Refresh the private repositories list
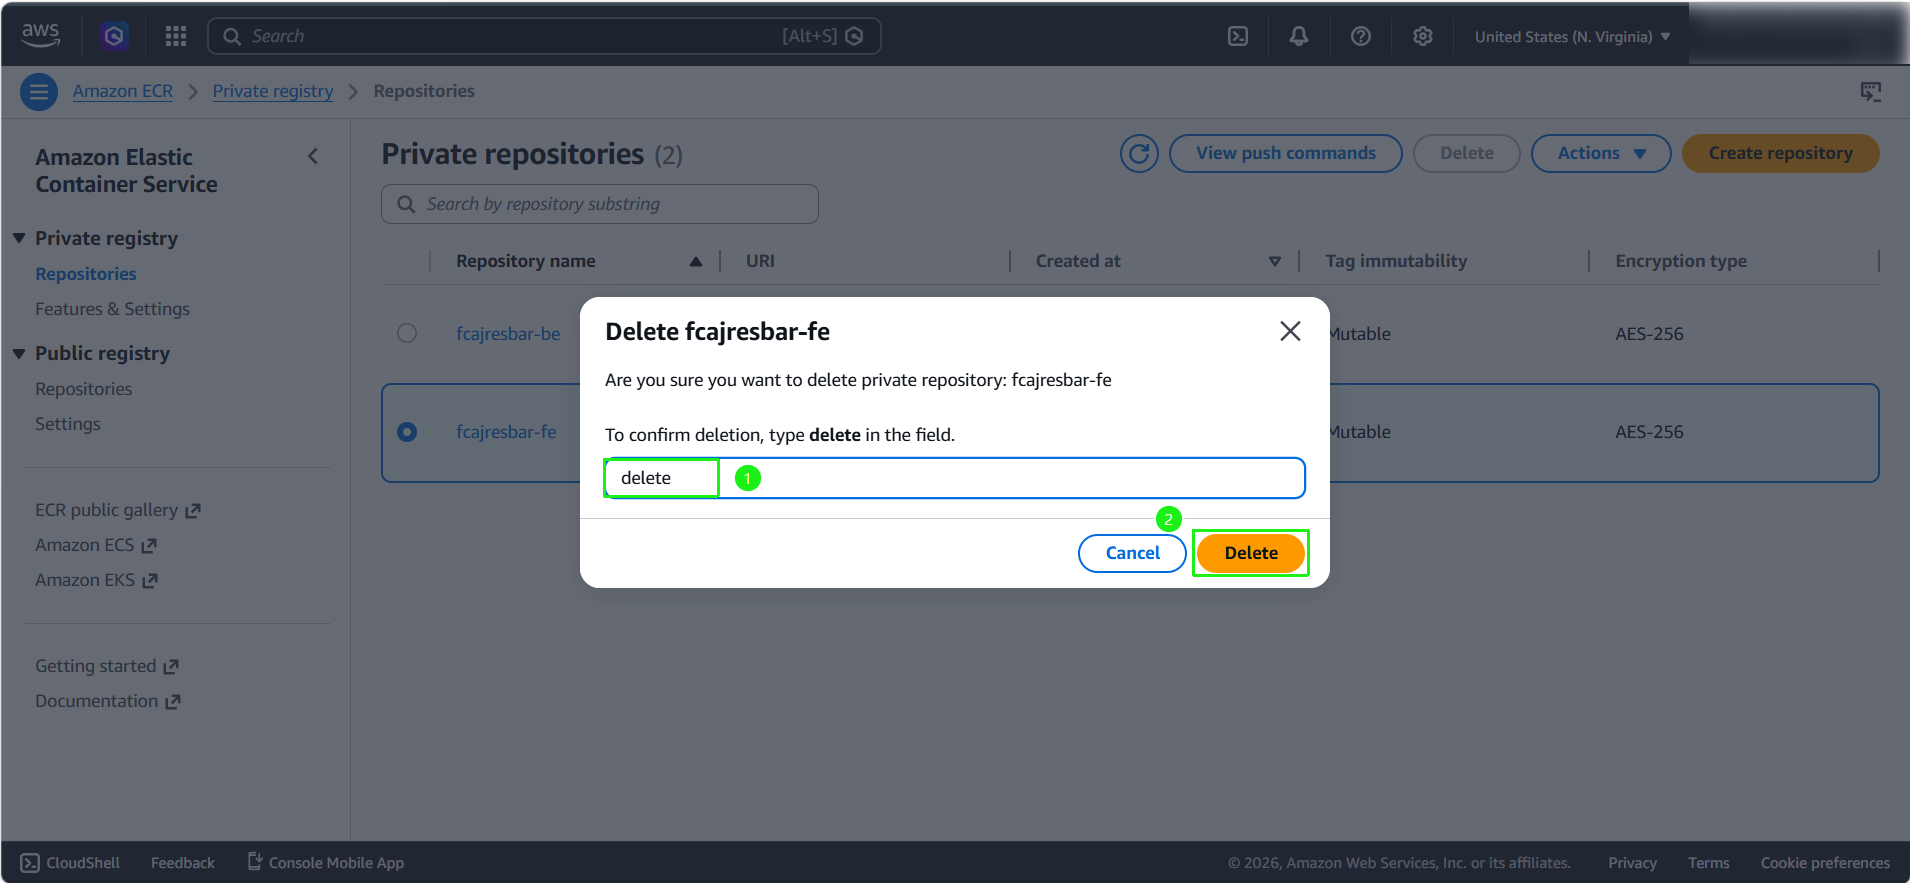The image size is (1910, 883). 1139,153
